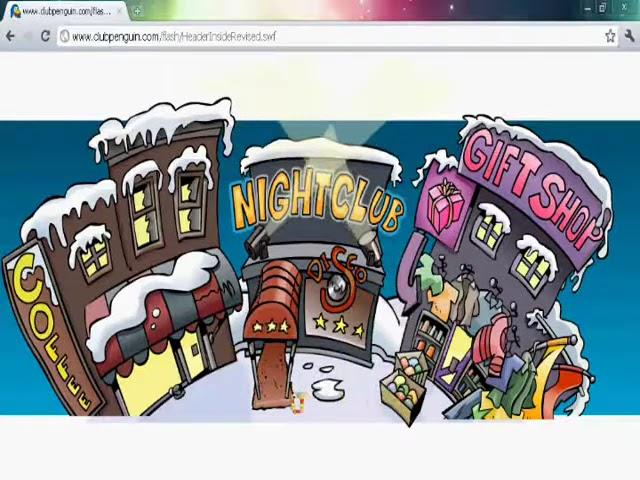Viewport: 640px width, 480px height.
Task: Click the pink gift box sign
Action: [445, 206]
